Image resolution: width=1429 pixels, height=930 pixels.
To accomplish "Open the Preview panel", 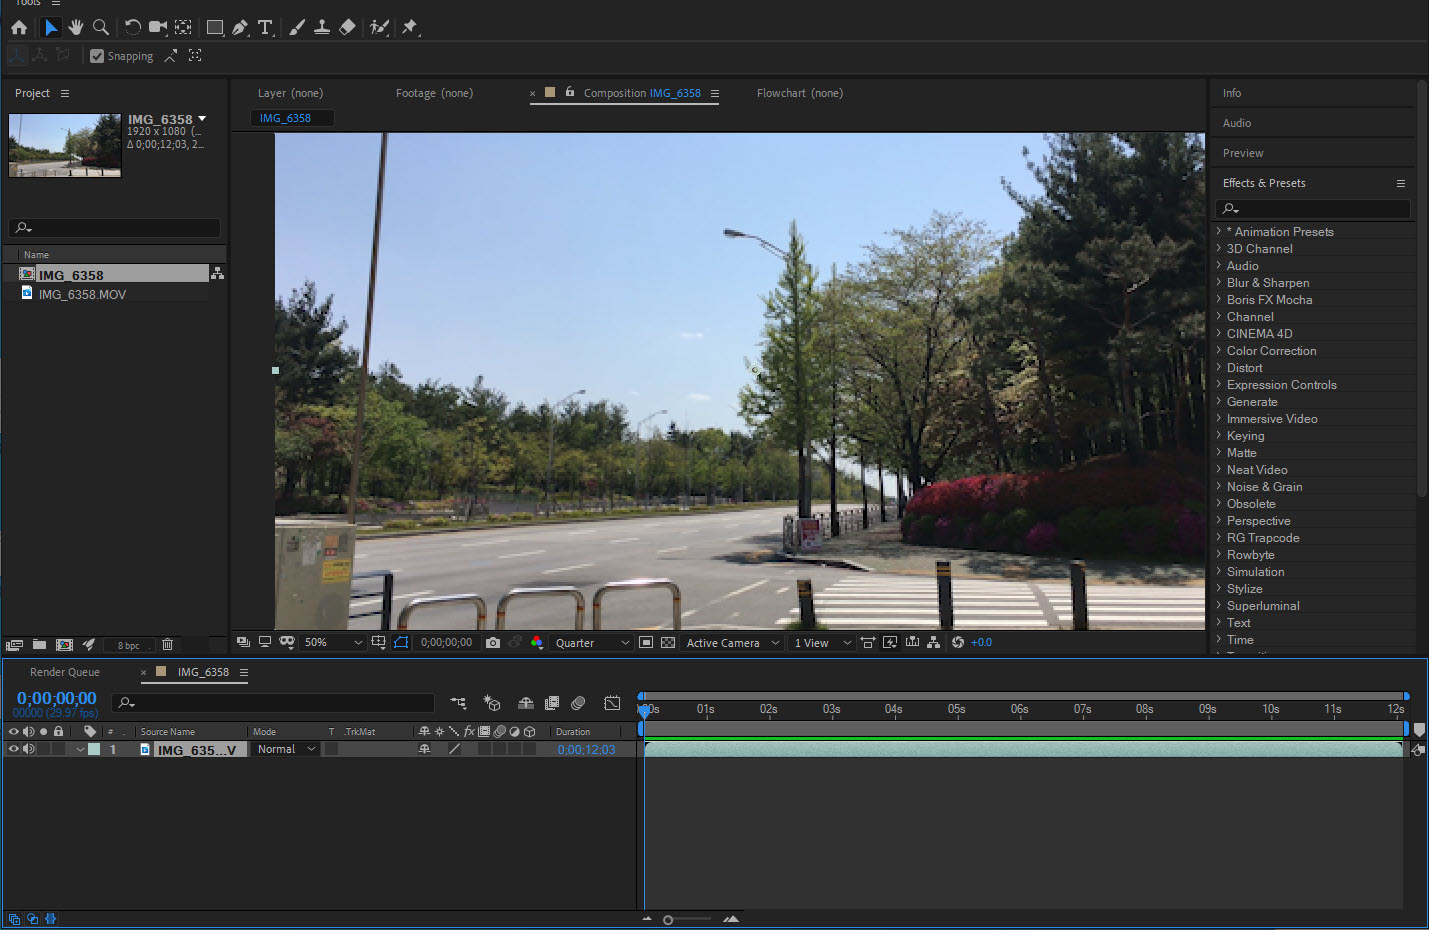I will click(x=1243, y=153).
